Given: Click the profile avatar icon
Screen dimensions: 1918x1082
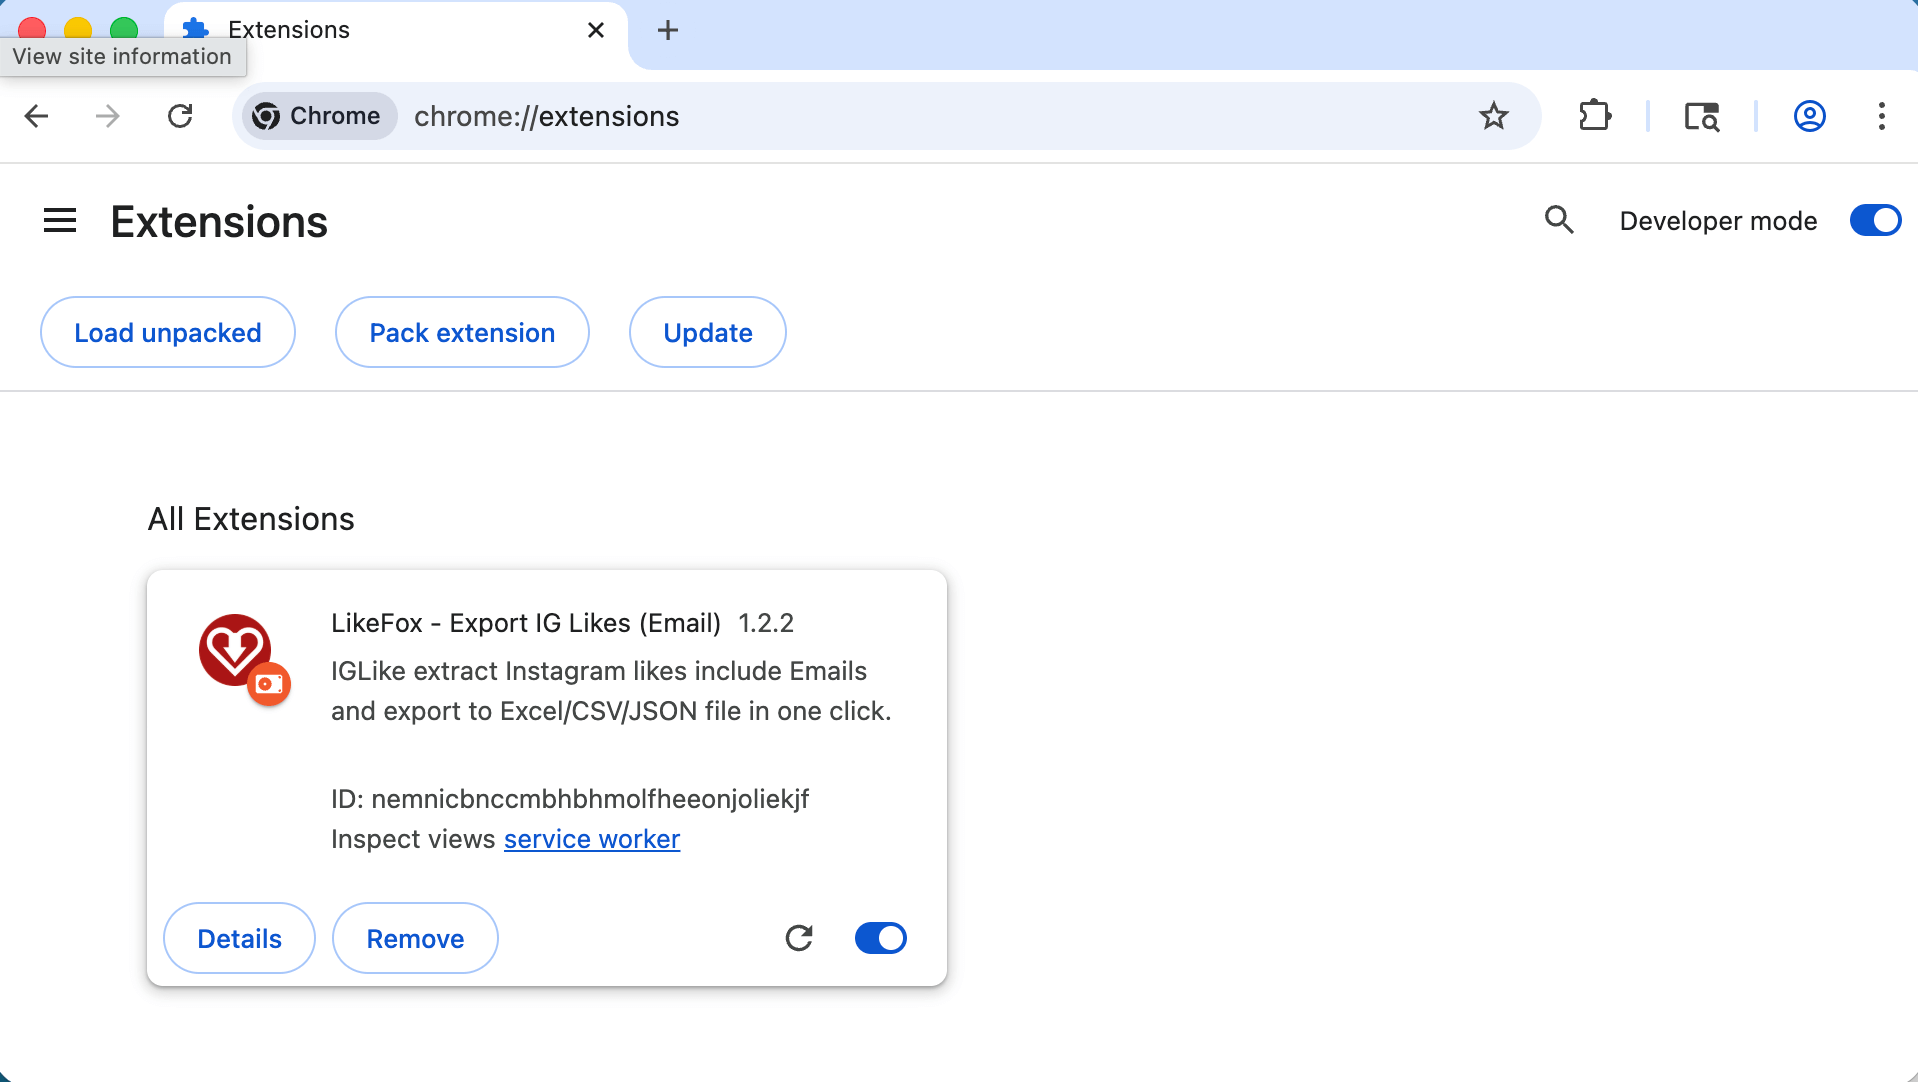Looking at the screenshot, I should (1809, 116).
